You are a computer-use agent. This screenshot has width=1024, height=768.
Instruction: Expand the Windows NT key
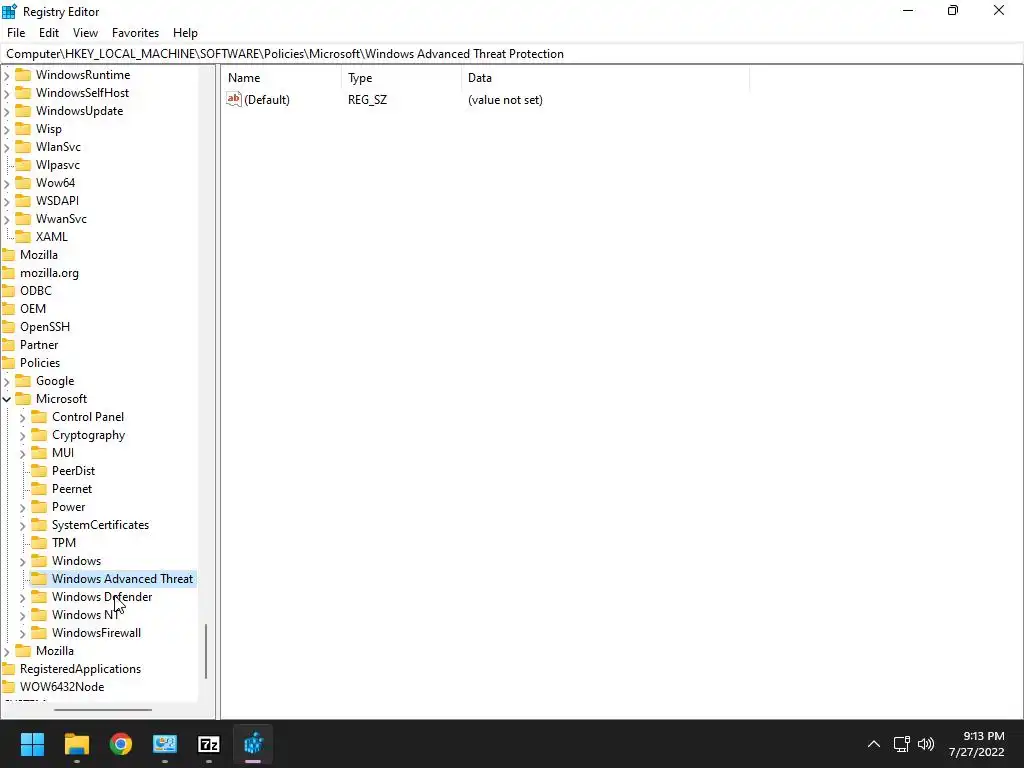[23, 615]
